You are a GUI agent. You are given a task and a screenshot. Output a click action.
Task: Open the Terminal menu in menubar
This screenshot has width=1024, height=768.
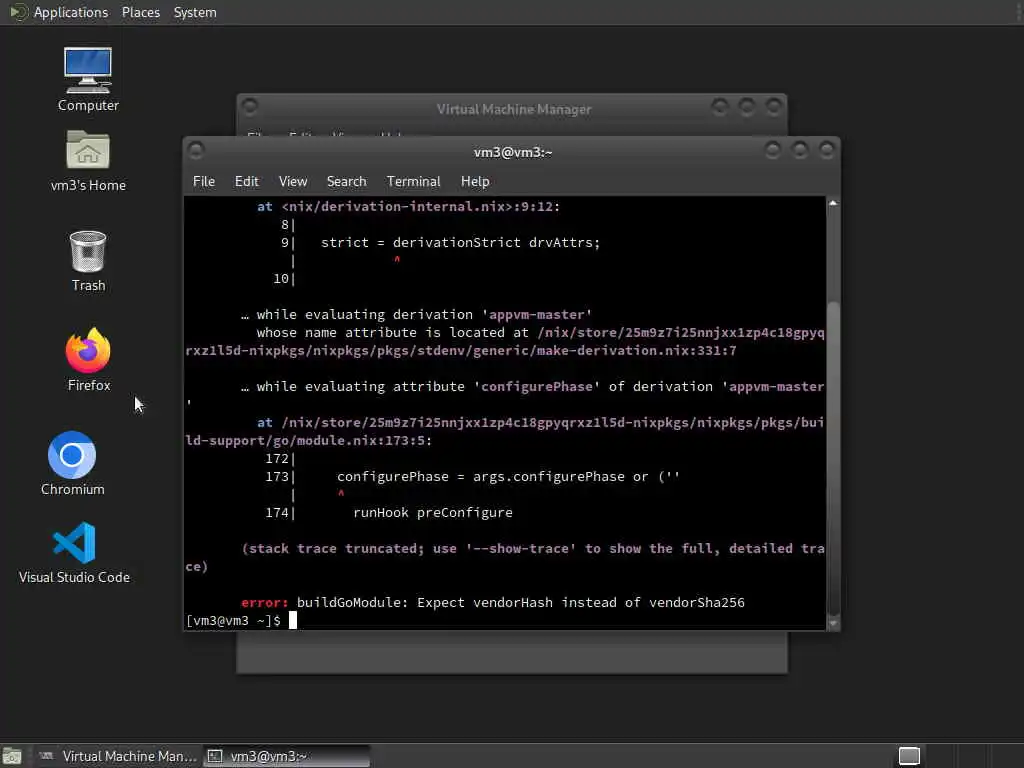coord(413,182)
